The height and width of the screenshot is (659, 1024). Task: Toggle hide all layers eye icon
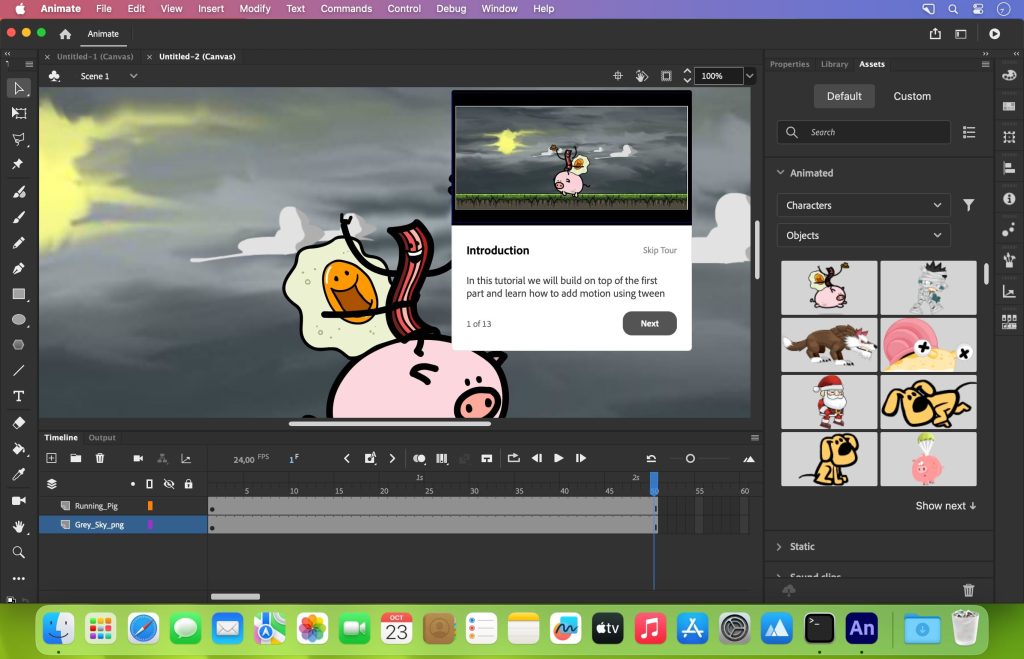168,484
